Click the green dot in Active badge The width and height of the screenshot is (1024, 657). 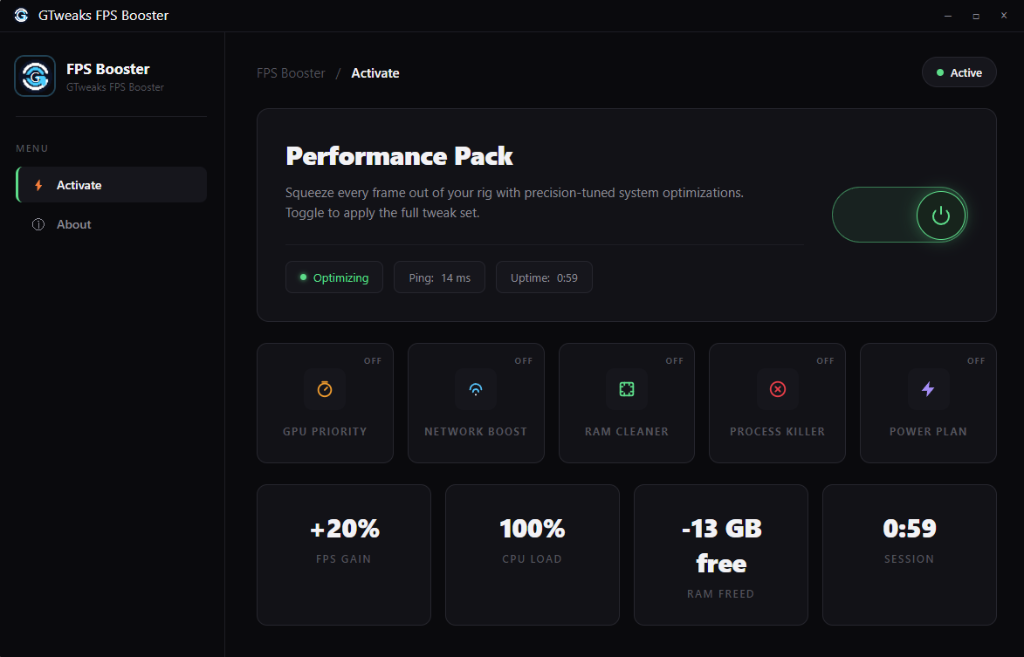click(940, 72)
